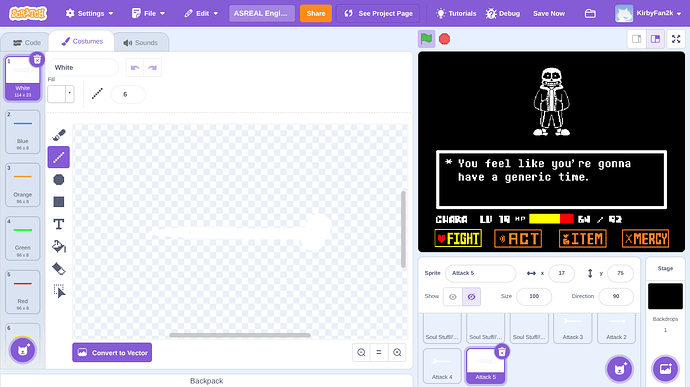Image resolution: width=690 pixels, height=387 pixels.
Task: Edit the sprite name Attack 5 field
Action: click(480, 273)
